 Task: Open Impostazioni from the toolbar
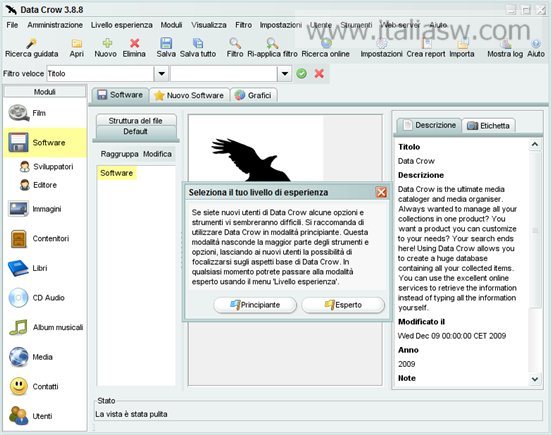click(x=381, y=48)
